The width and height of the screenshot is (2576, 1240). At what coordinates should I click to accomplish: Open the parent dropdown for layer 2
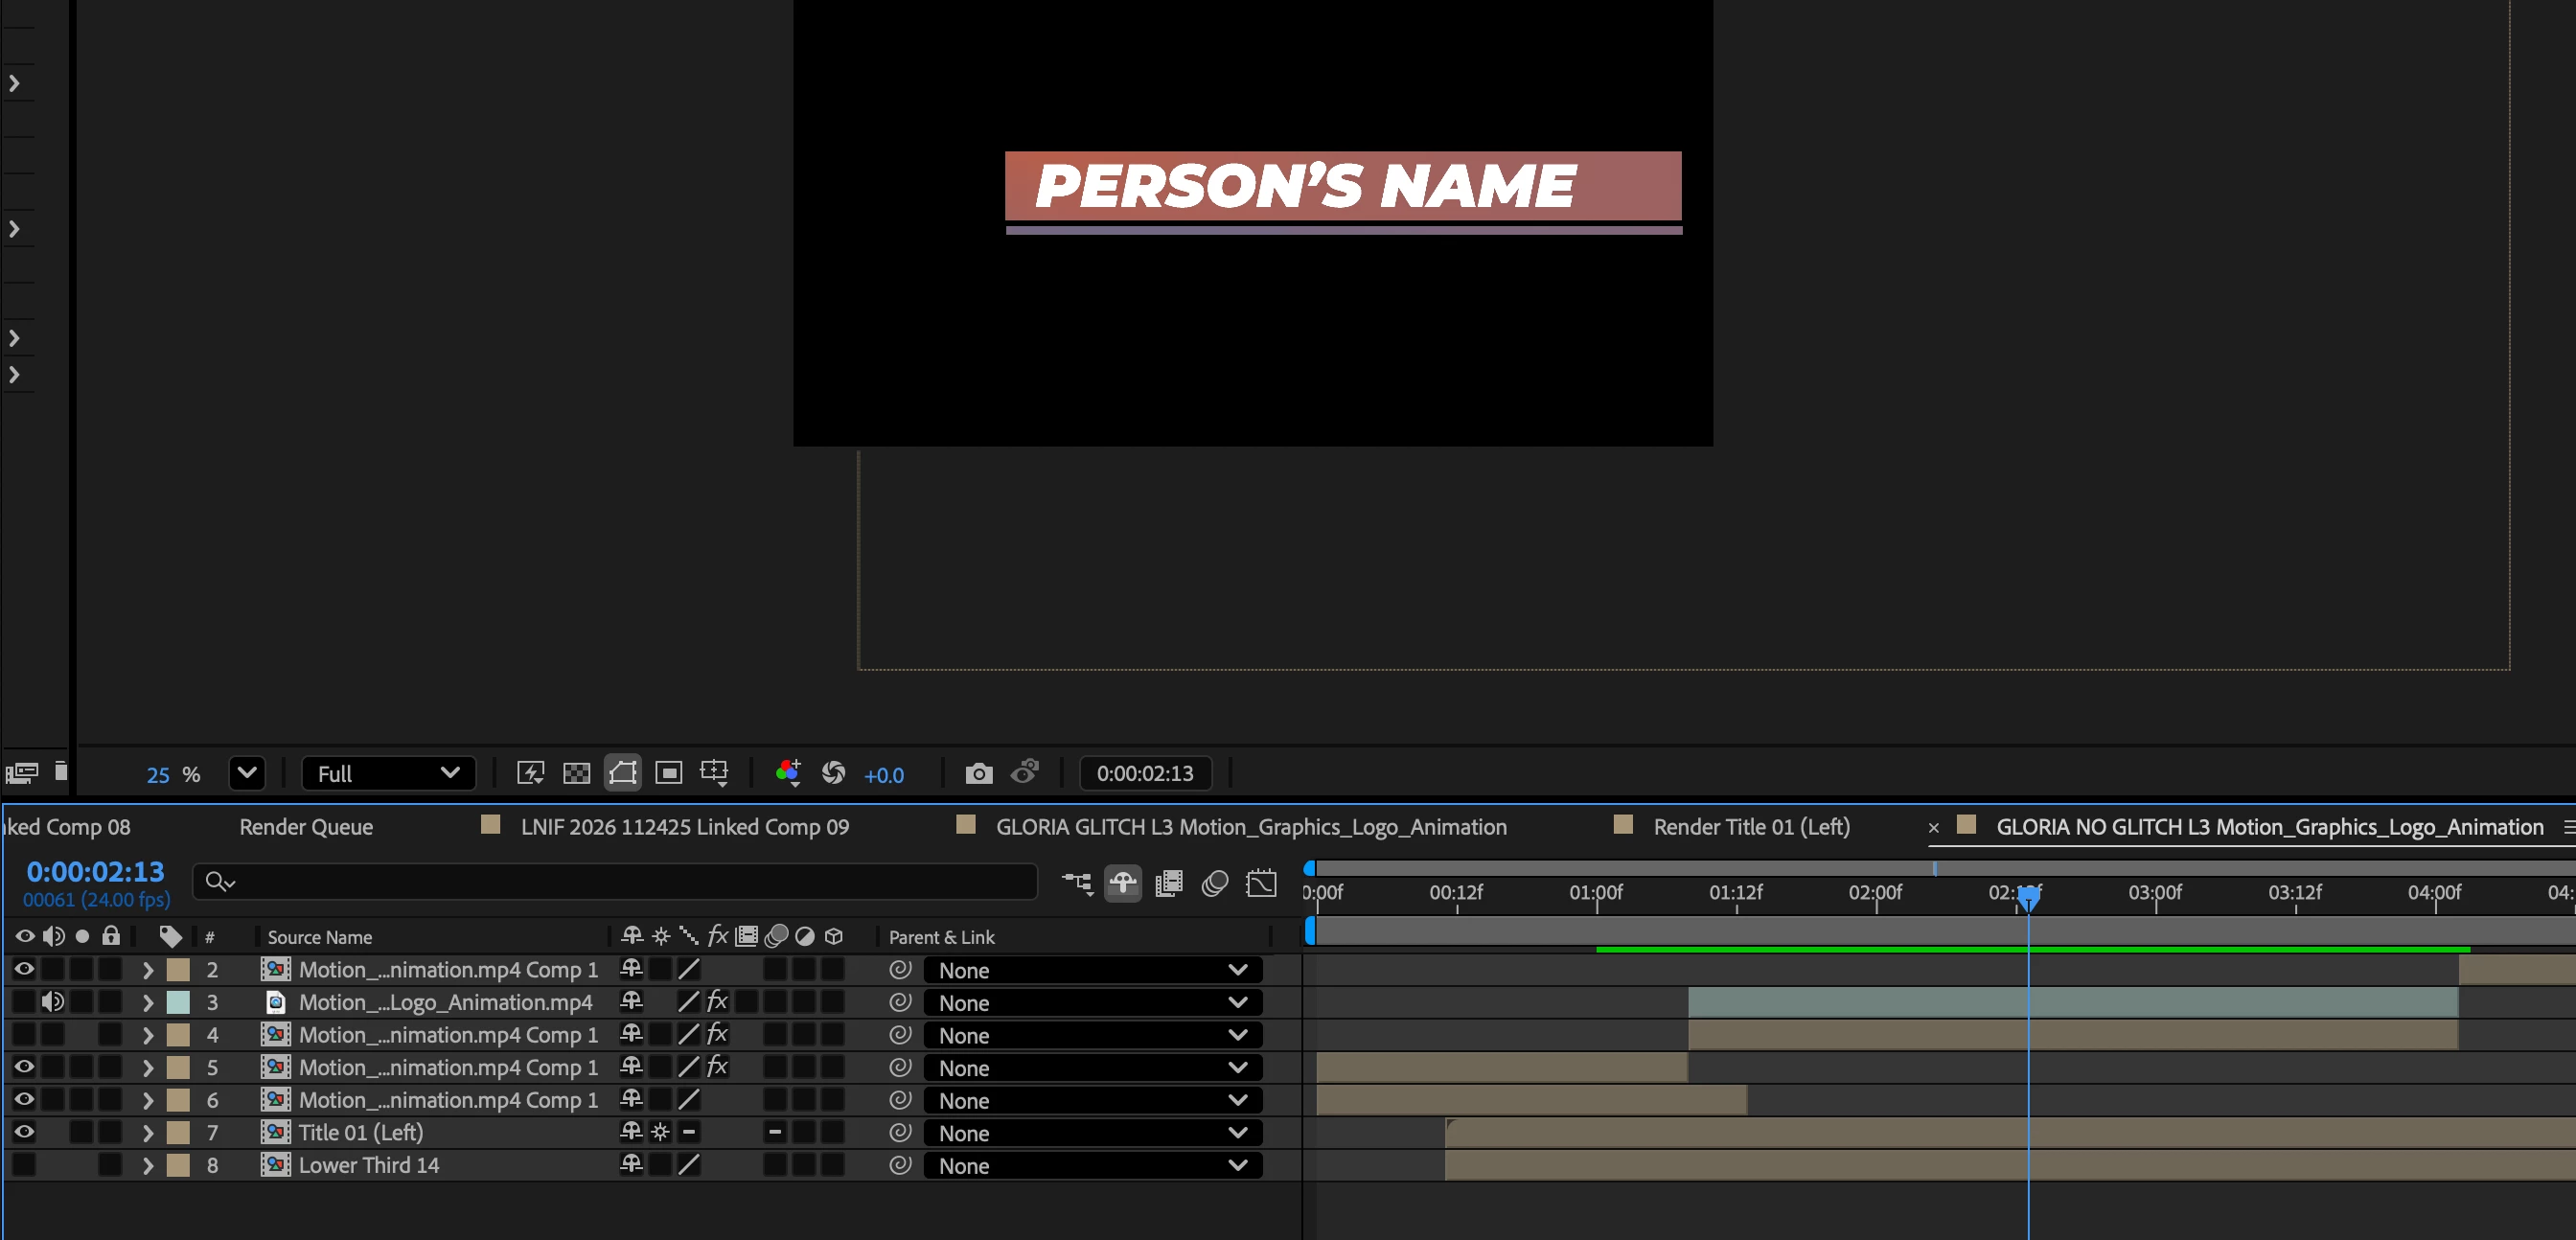(1093, 970)
